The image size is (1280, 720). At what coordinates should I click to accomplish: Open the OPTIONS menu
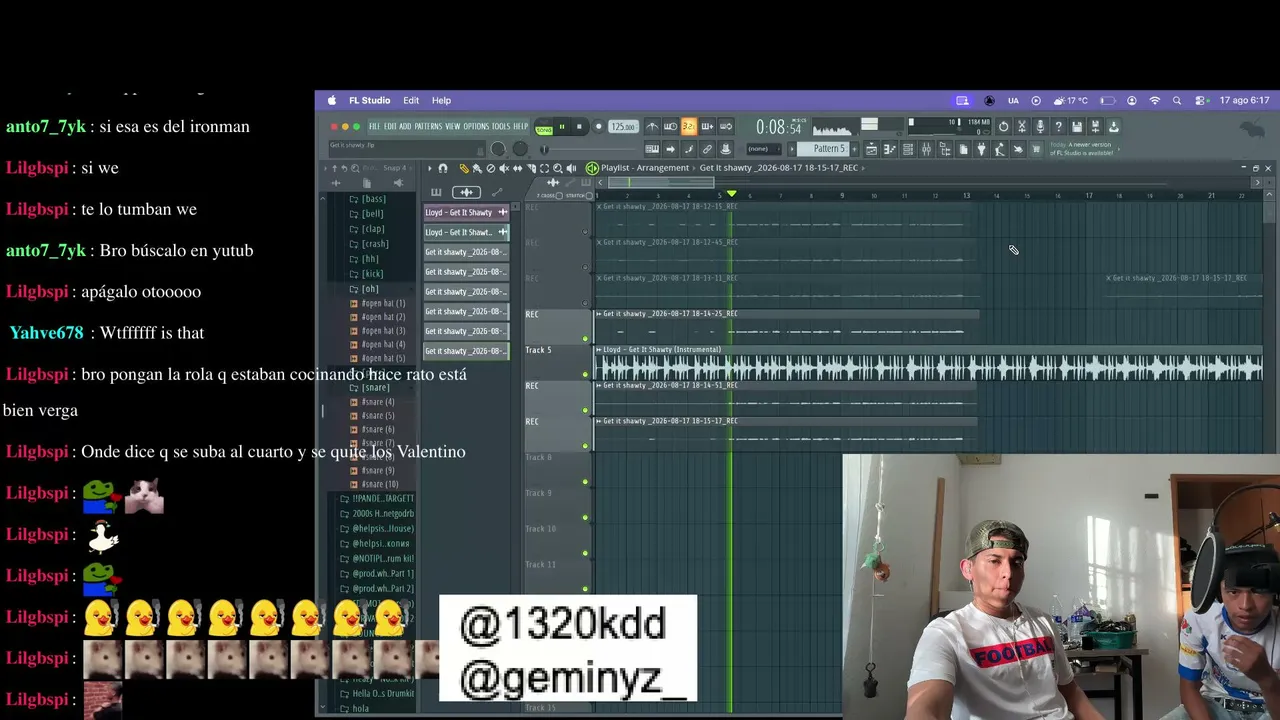point(476,127)
